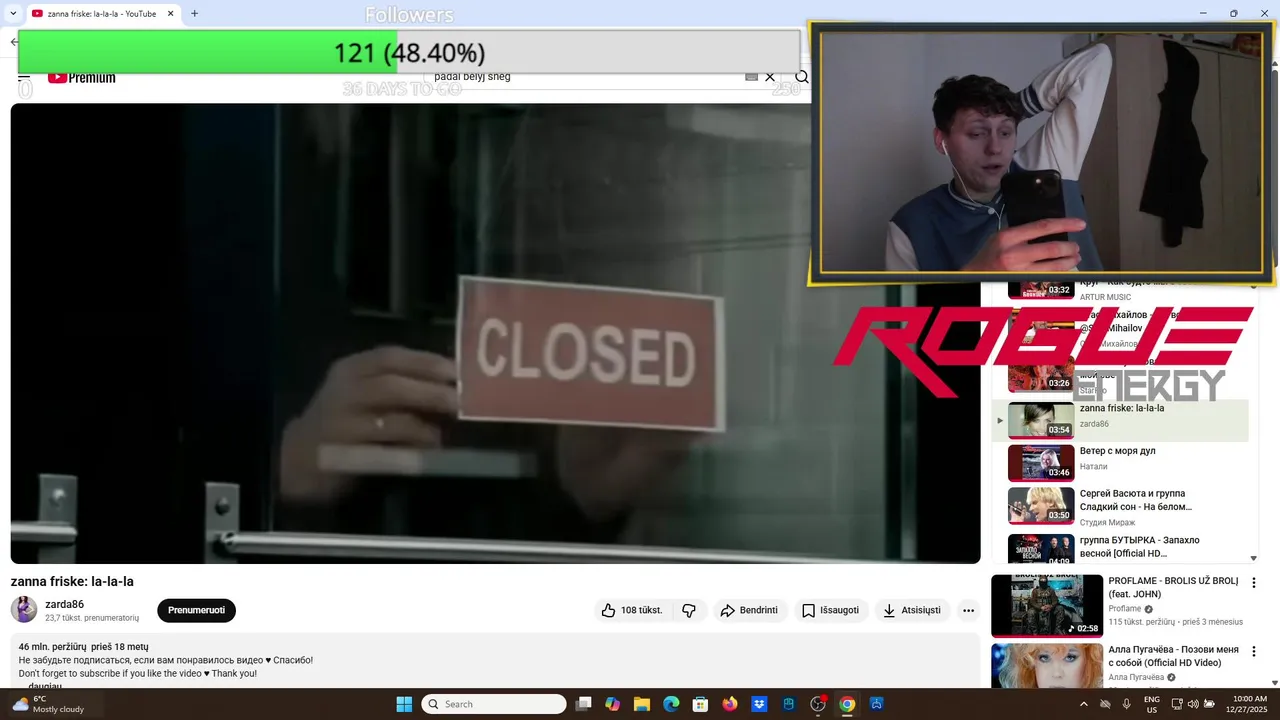This screenshot has height=720, width=1280.
Task: Select current playlist item 'zanna friske: la-la-la'
Action: pos(1120,420)
